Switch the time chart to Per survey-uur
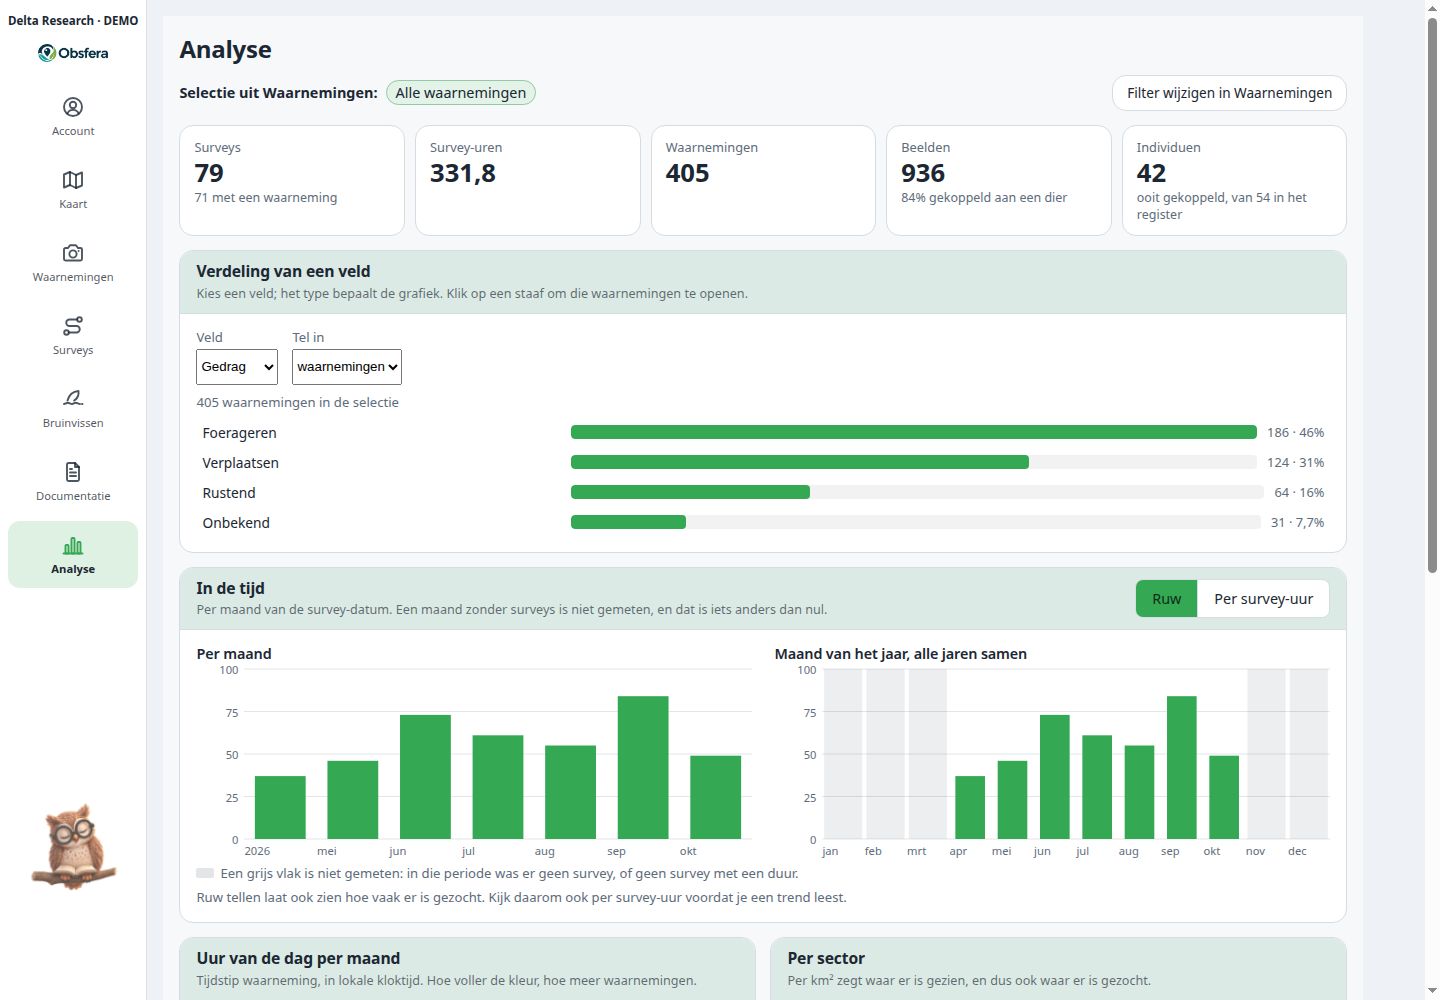Viewport: 1440px width, 1000px height. 1263,599
